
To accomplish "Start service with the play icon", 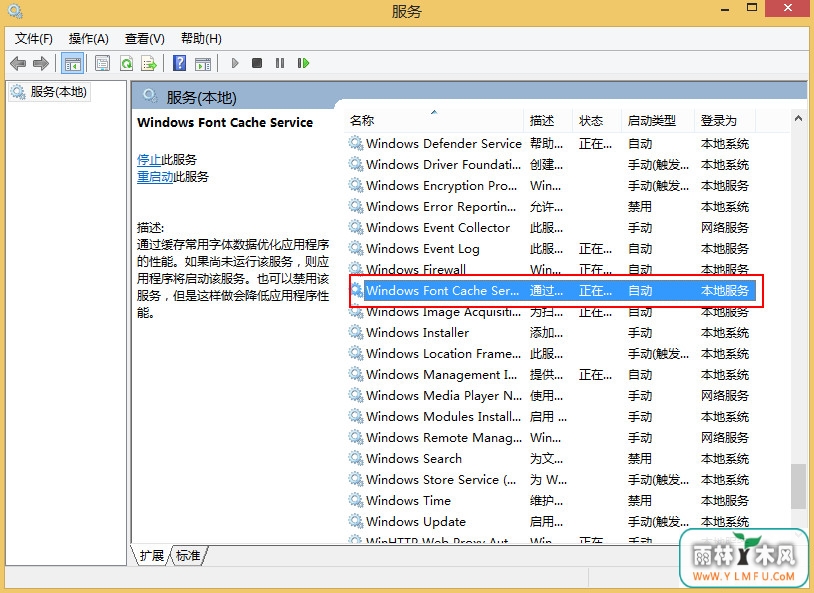I will click(x=235, y=63).
